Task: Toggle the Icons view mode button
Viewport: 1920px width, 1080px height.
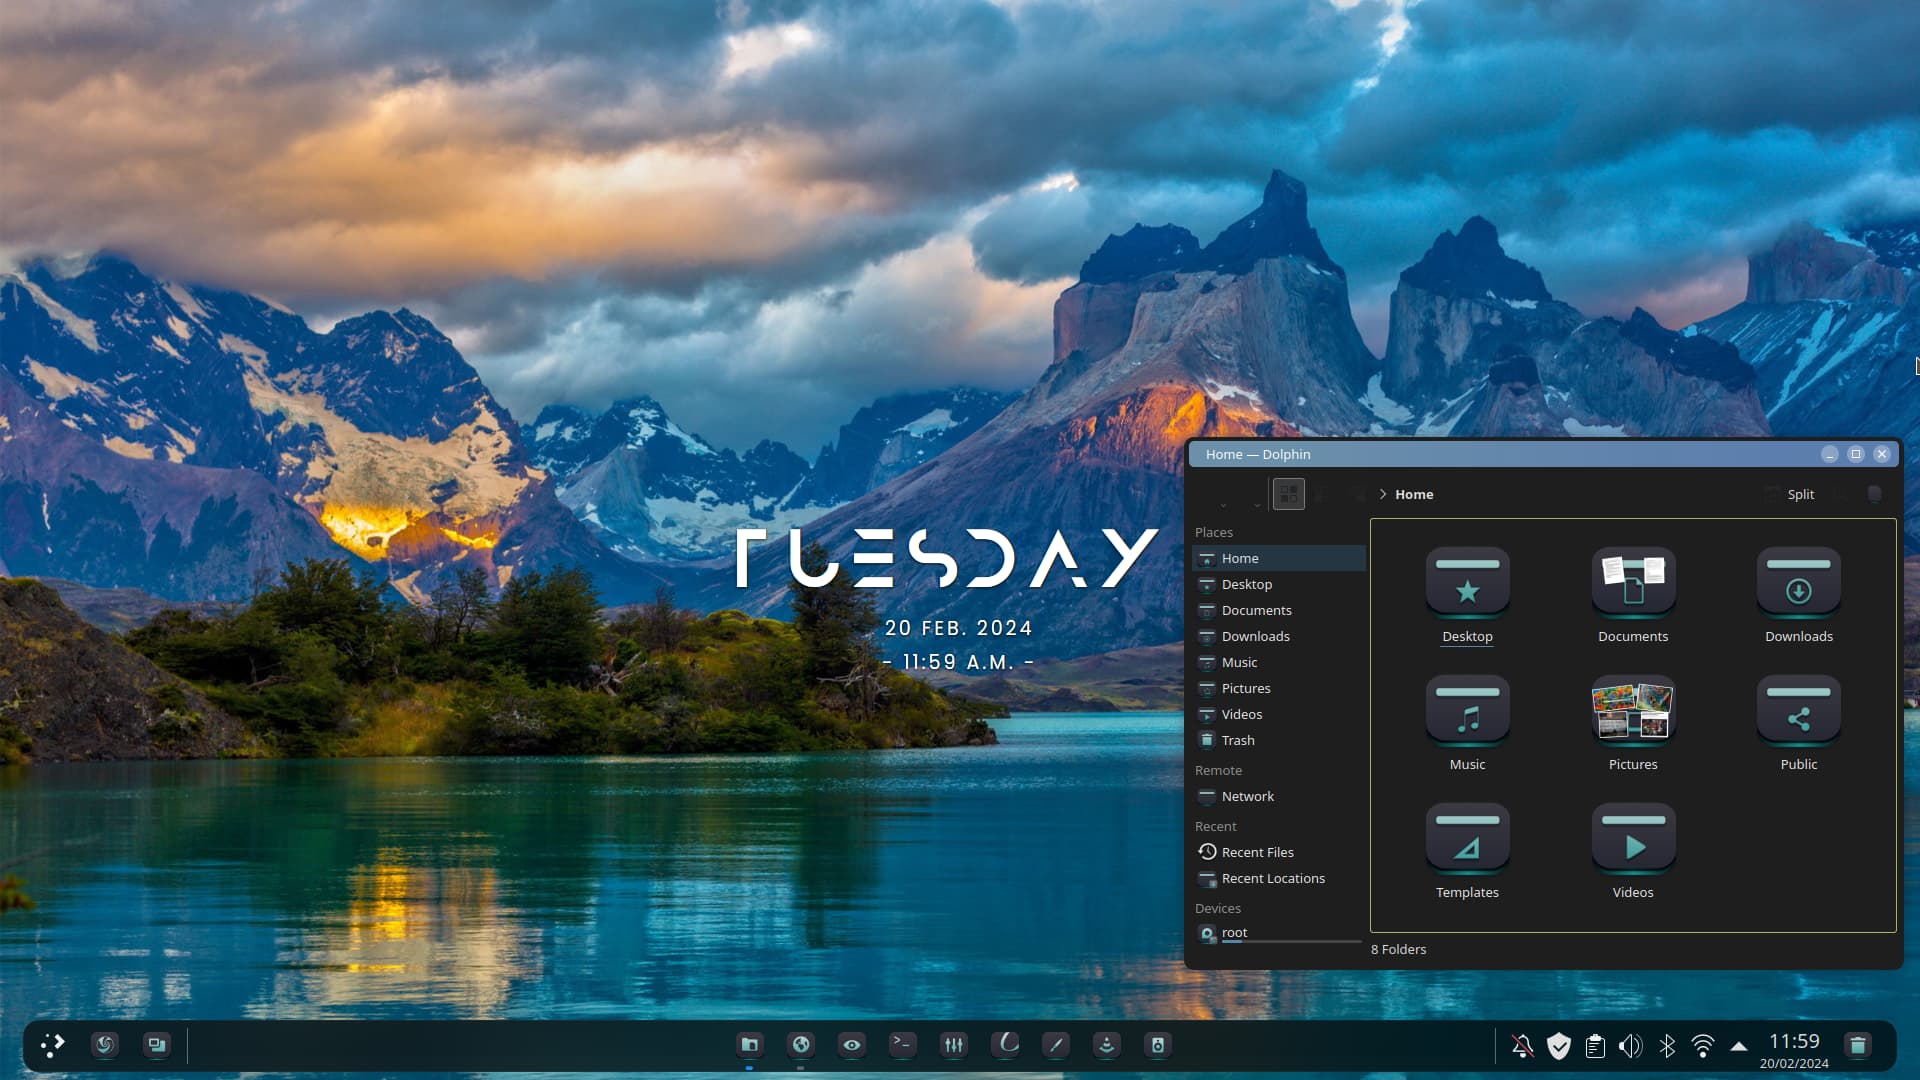Action: (1288, 494)
